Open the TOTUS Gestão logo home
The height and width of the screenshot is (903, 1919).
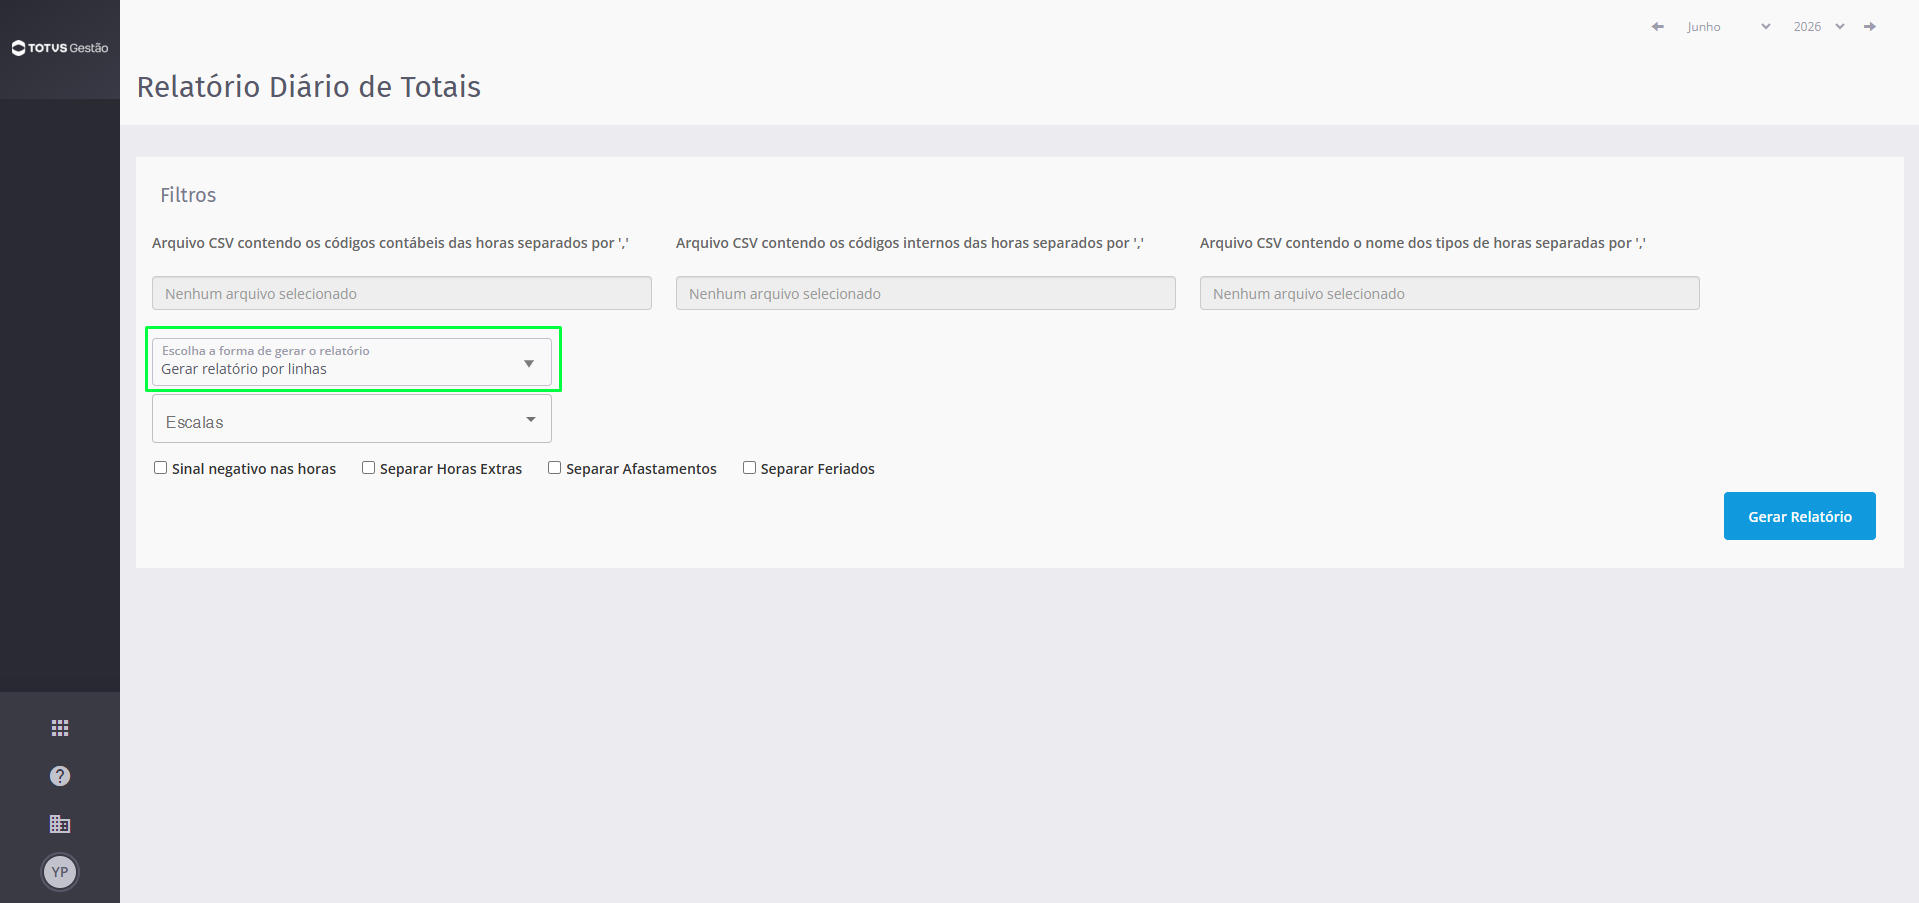click(x=60, y=48)
